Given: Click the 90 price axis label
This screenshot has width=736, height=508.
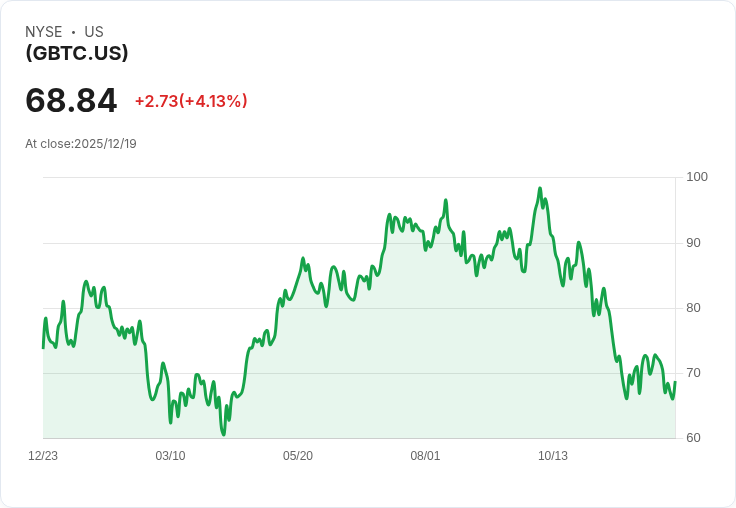Looking at the screenshot, I should [693, 243].
